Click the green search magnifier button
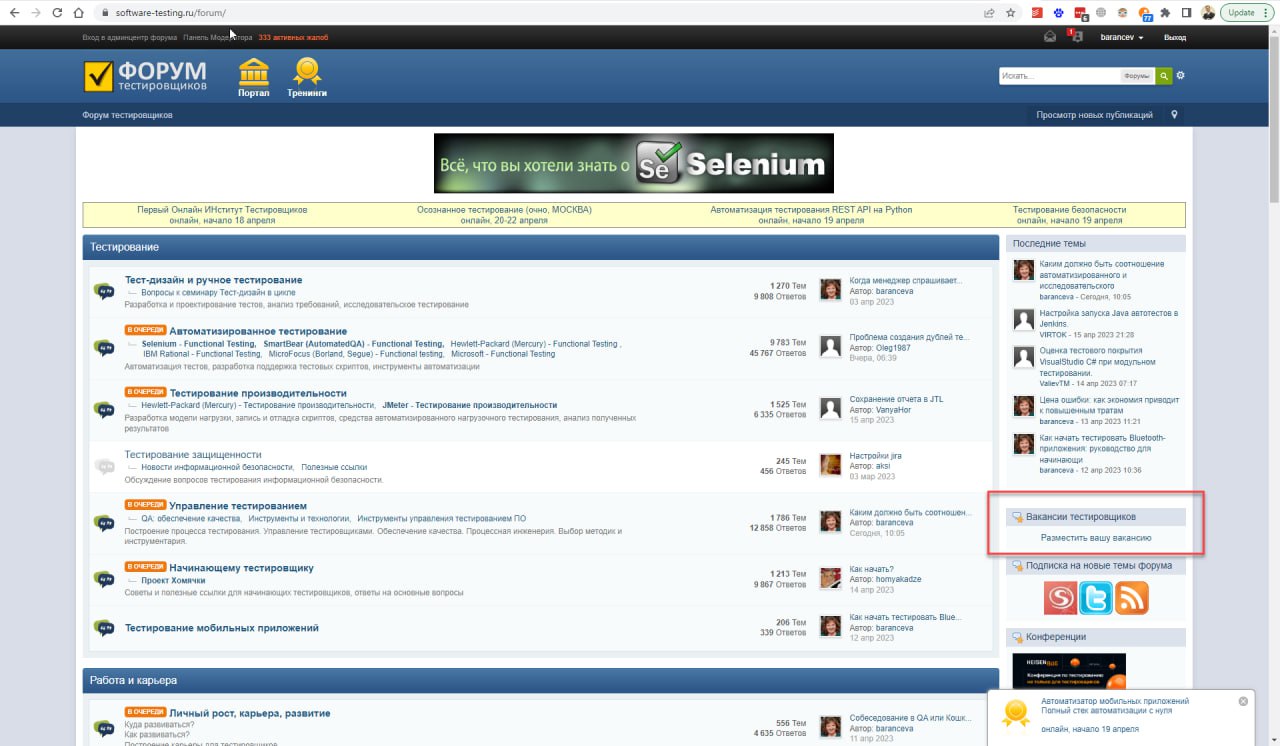Viewport: 1280px width, 746px height. (x=1164, y=76)
